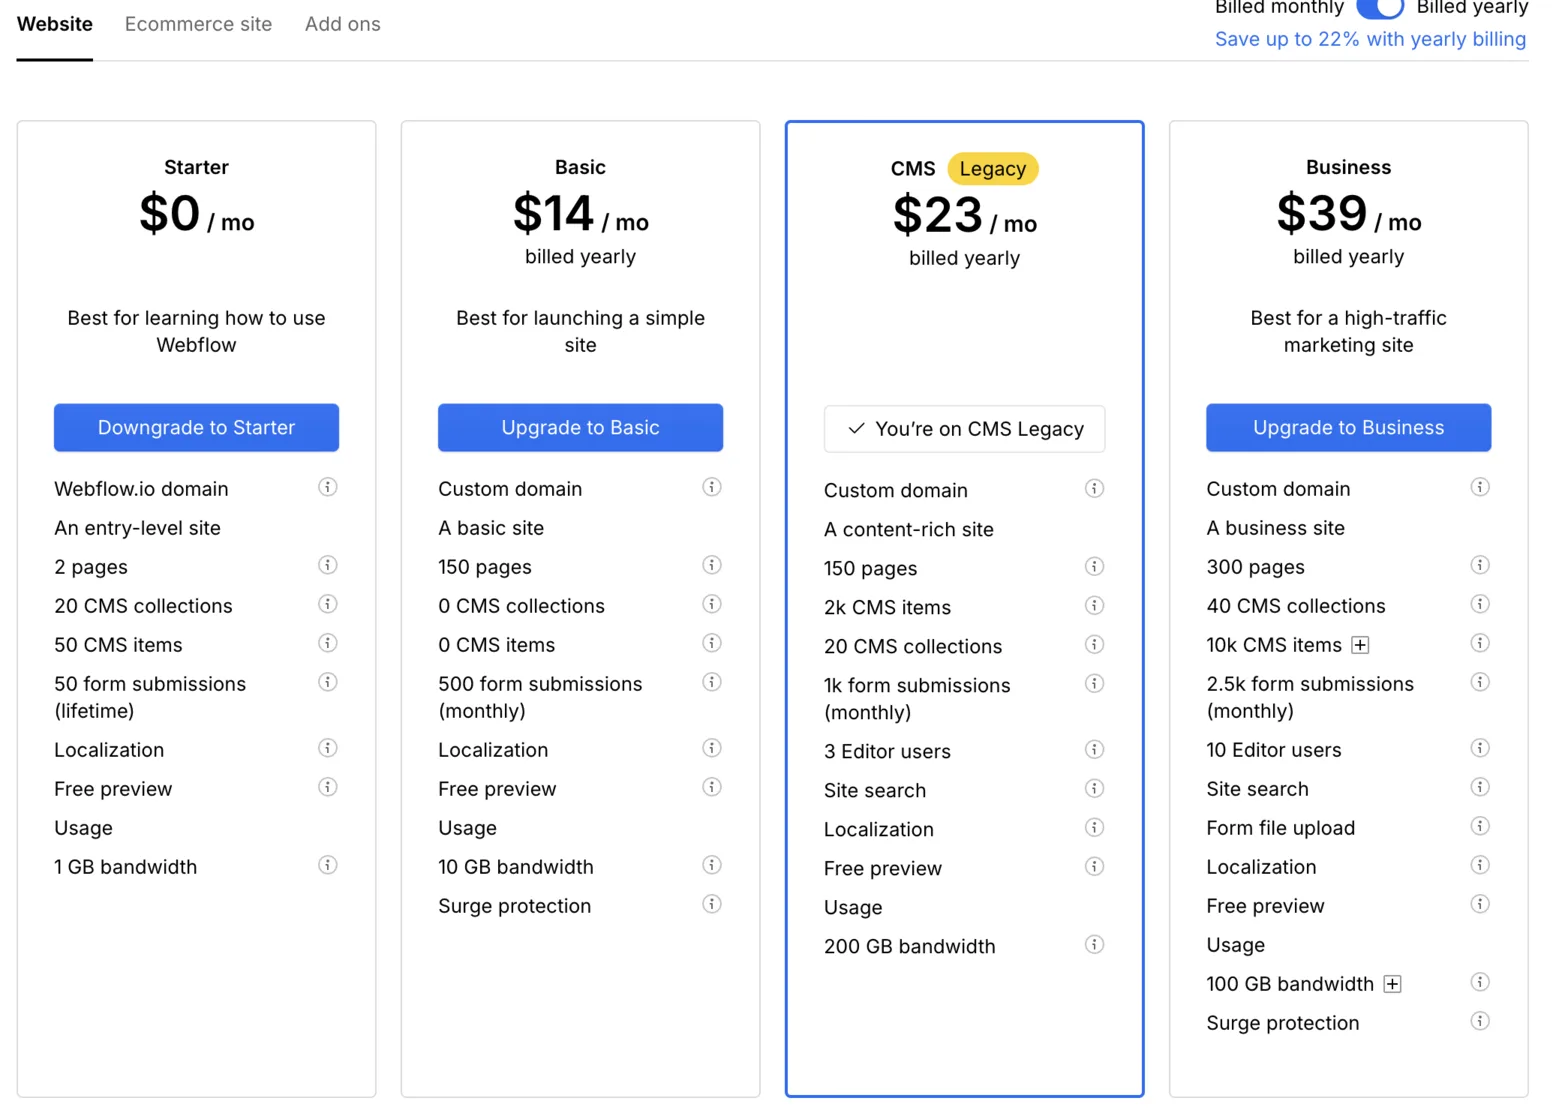Show info for 100 GB bandwidth

point(1479,982)
